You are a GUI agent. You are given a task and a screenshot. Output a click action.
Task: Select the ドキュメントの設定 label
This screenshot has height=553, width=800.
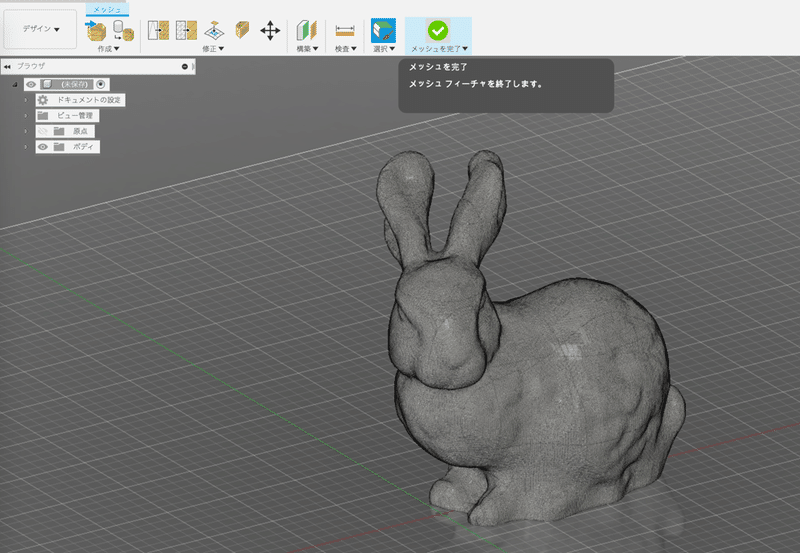[89, 100]
